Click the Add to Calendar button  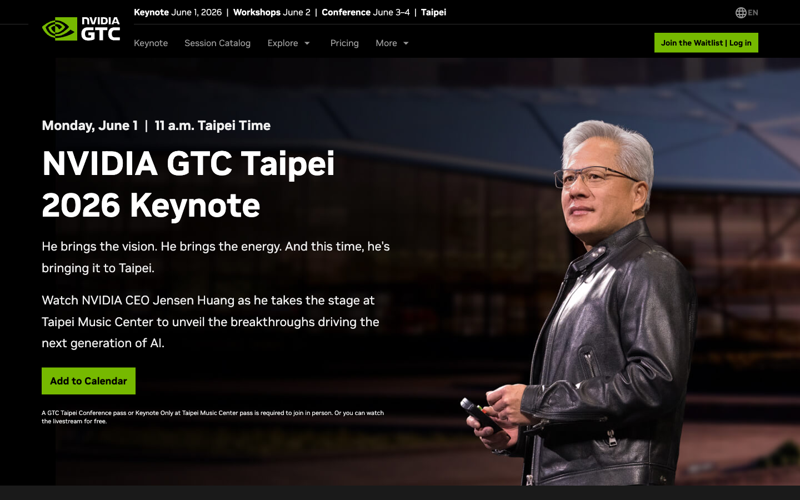tap(89, 381)
